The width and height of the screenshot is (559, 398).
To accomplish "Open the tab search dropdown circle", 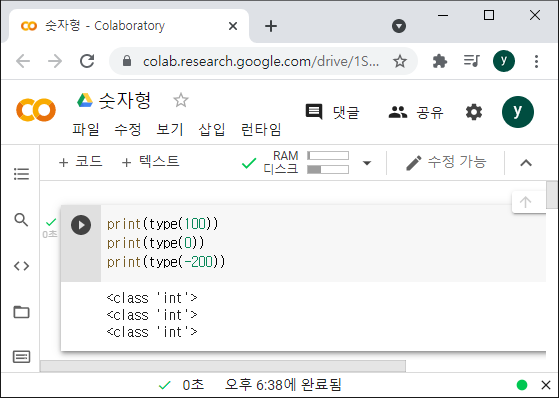I will 399,26.
